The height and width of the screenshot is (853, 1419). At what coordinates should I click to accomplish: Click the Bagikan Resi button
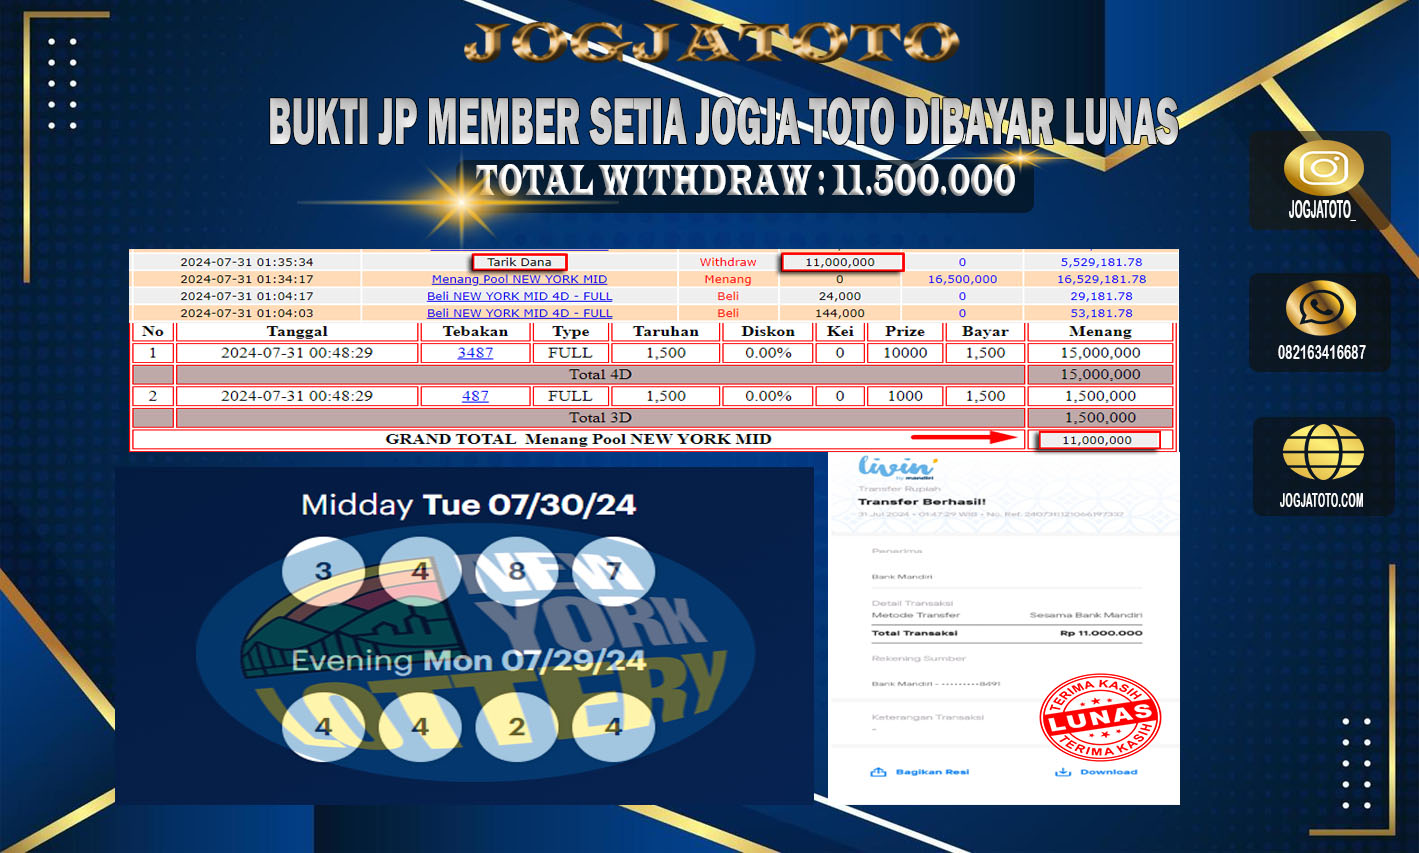[920, 772]
